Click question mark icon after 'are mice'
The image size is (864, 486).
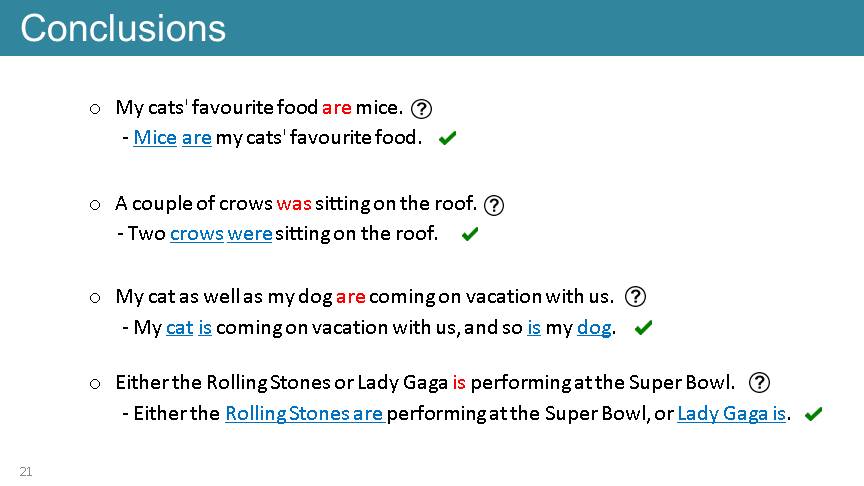pyautogui.click(x=422, y=109)
